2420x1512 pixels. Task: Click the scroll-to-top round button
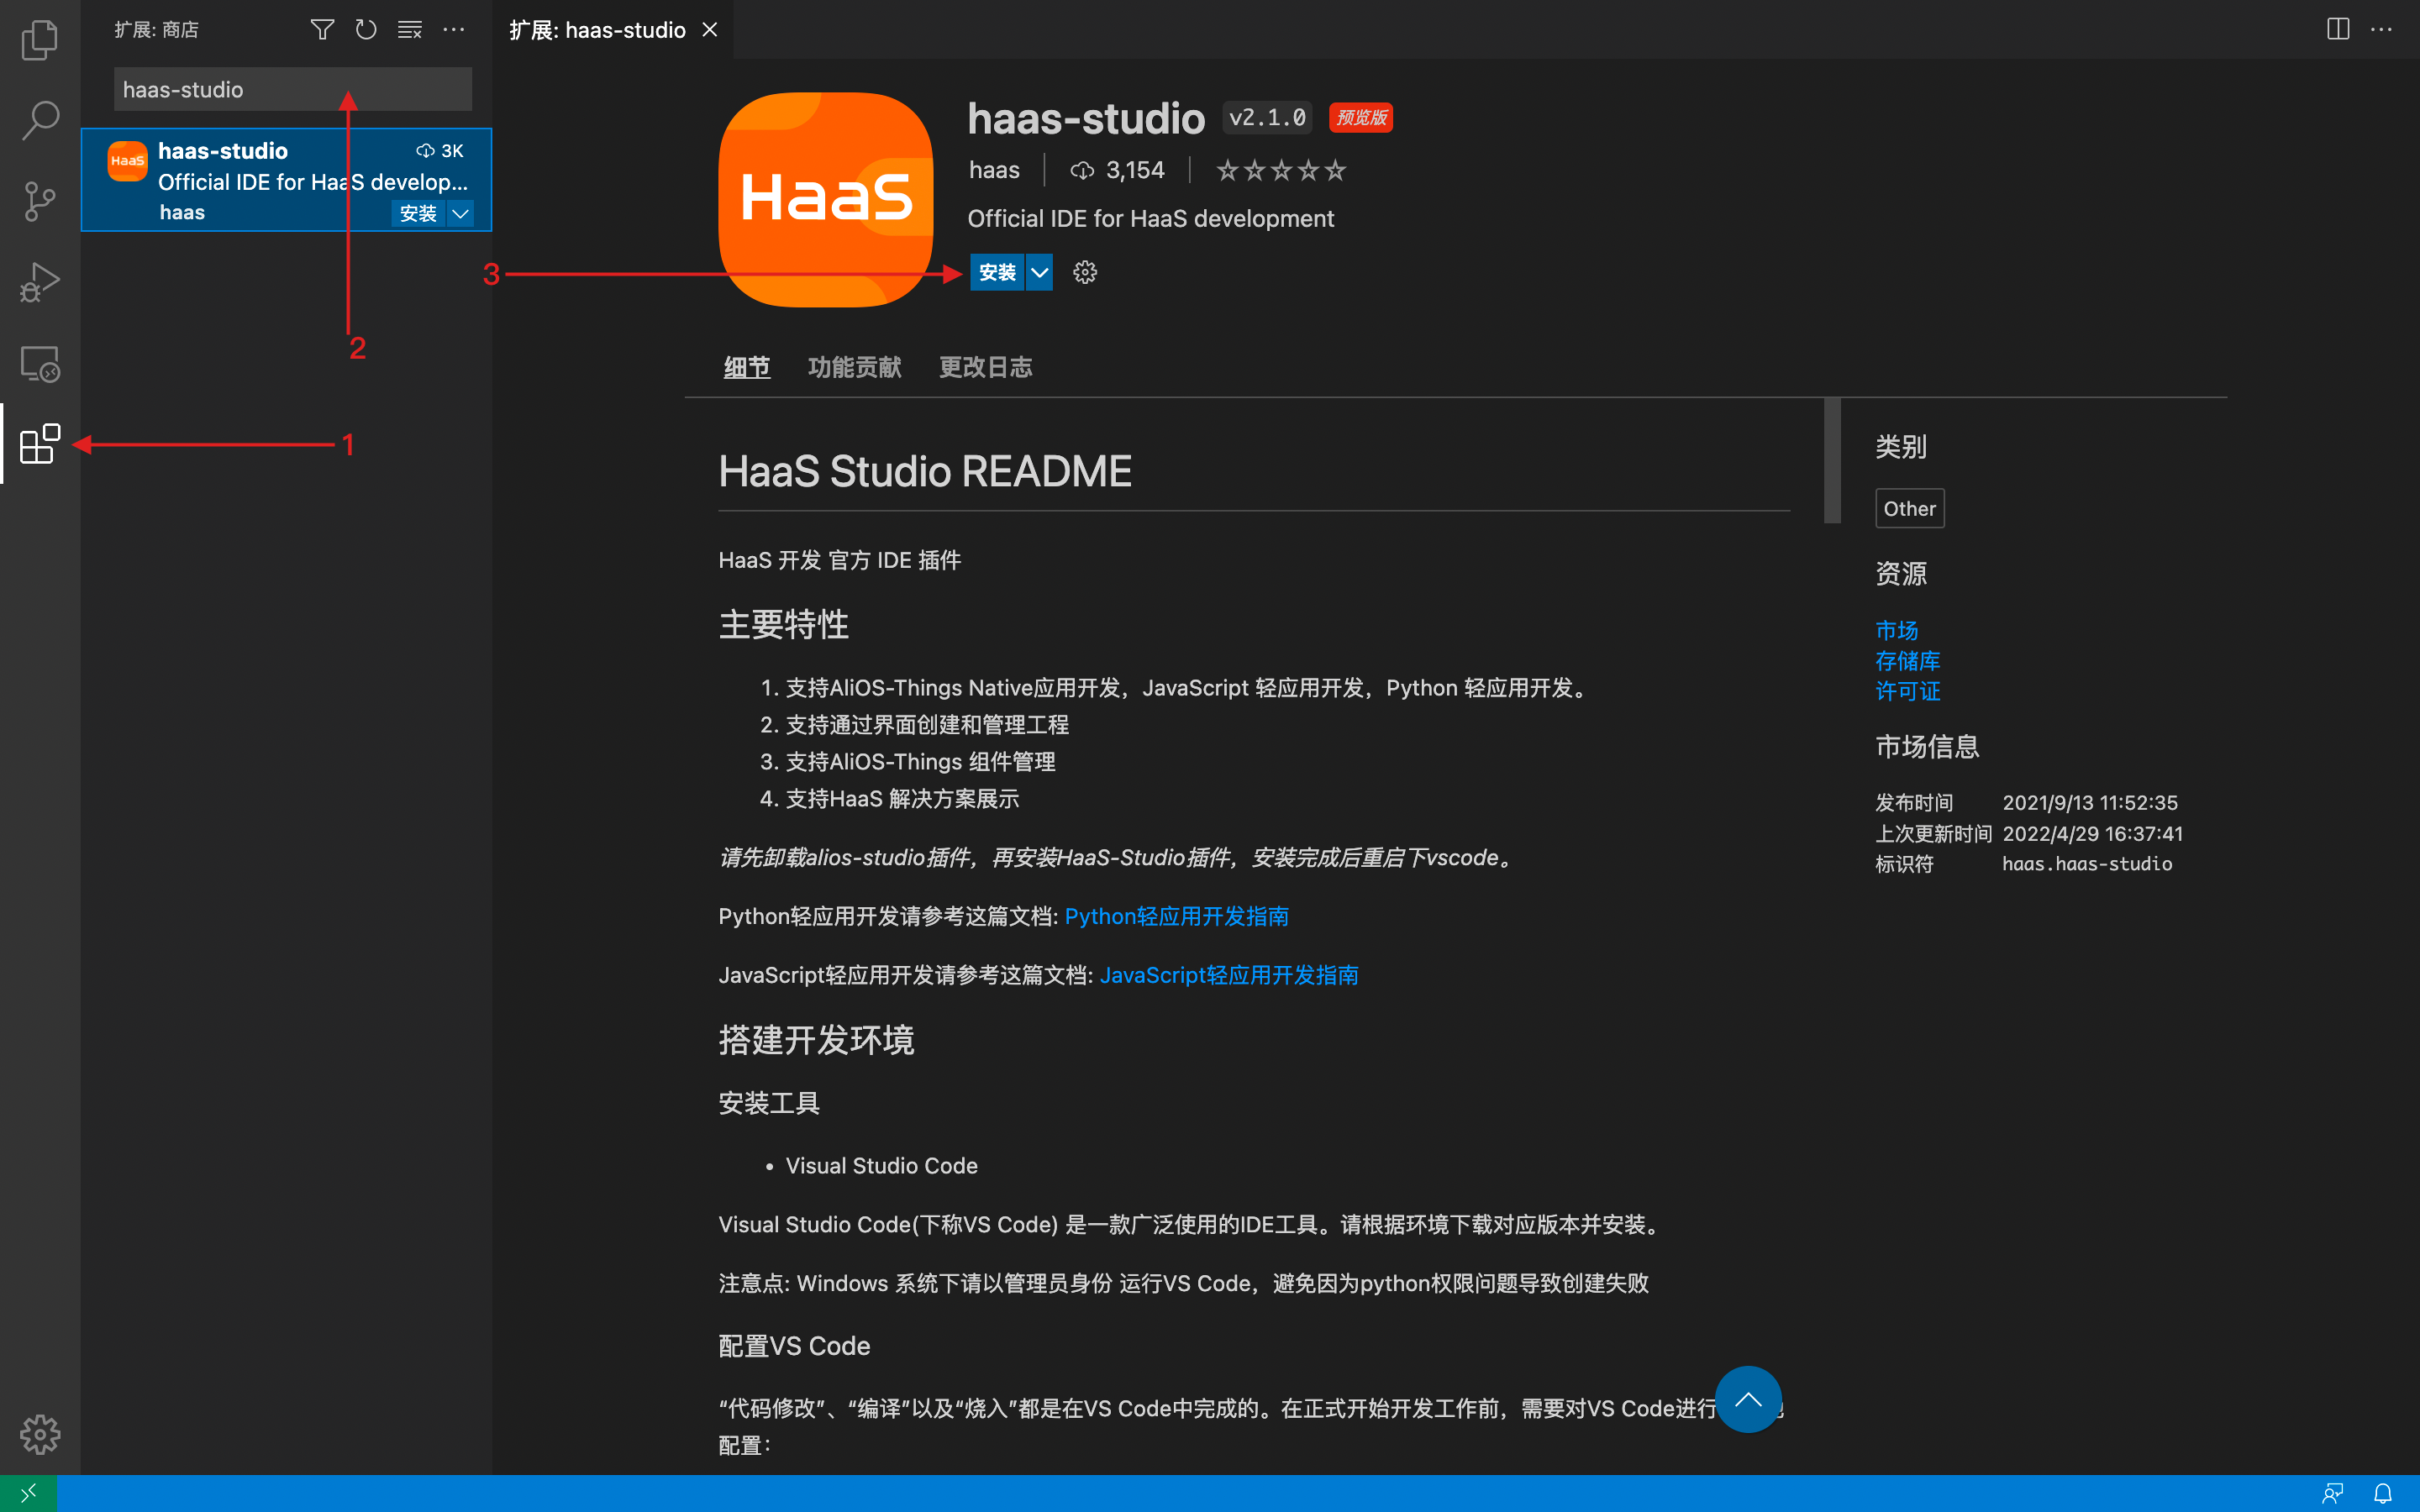(x=1748, y=1399)
